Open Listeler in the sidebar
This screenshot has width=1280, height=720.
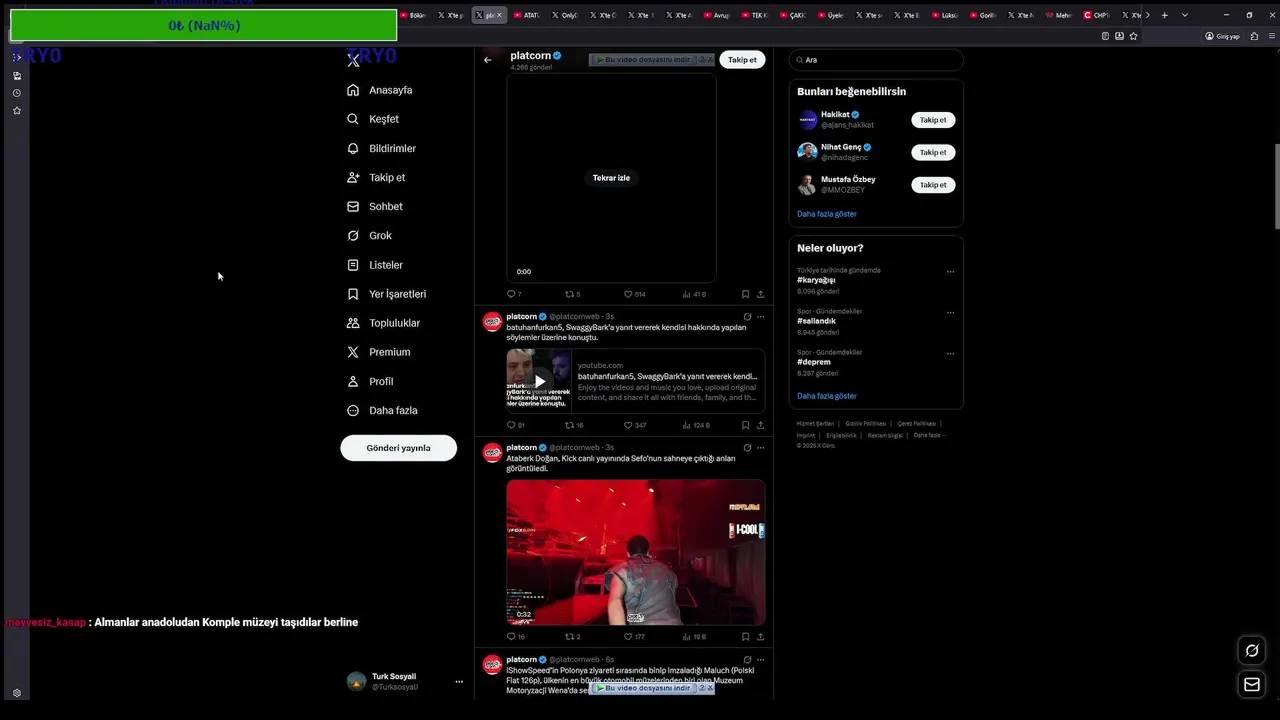[374, 265]
